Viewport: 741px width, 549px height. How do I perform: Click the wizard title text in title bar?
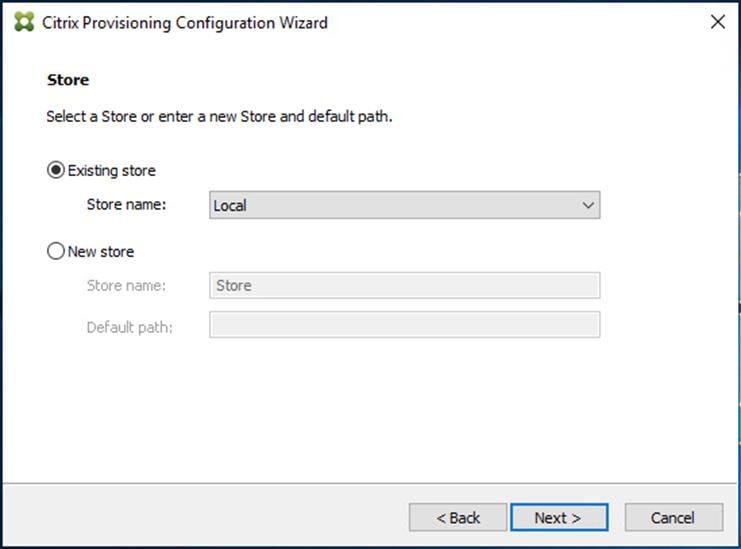185,23
